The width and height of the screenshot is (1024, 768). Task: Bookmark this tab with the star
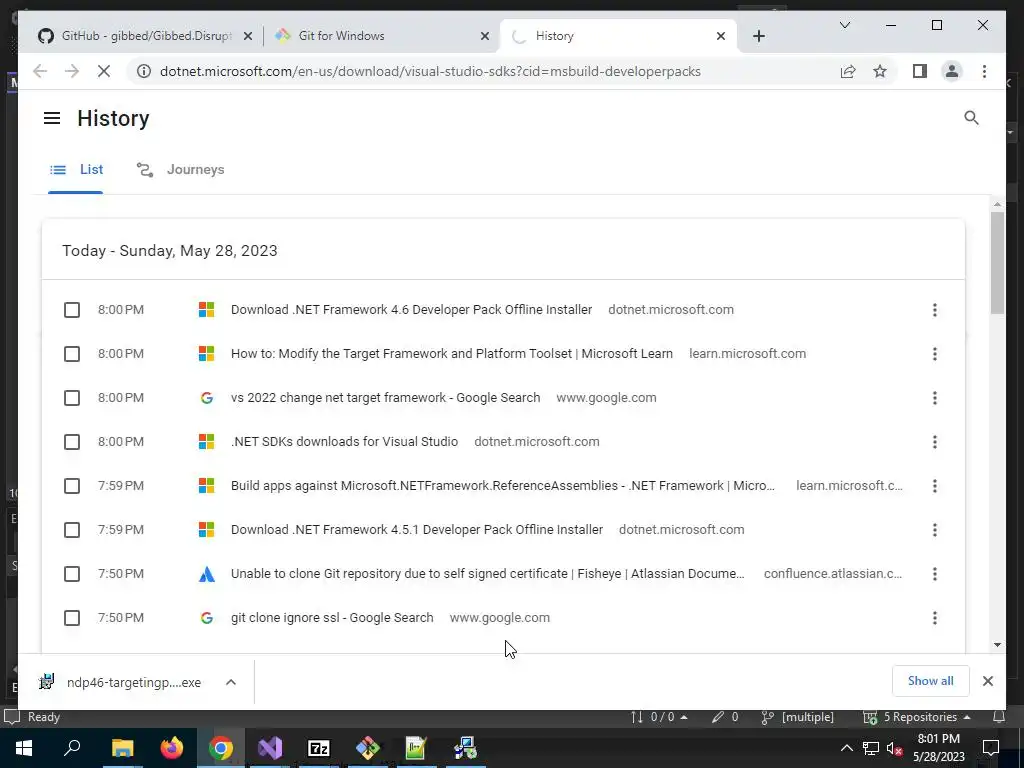coord(880,71)
